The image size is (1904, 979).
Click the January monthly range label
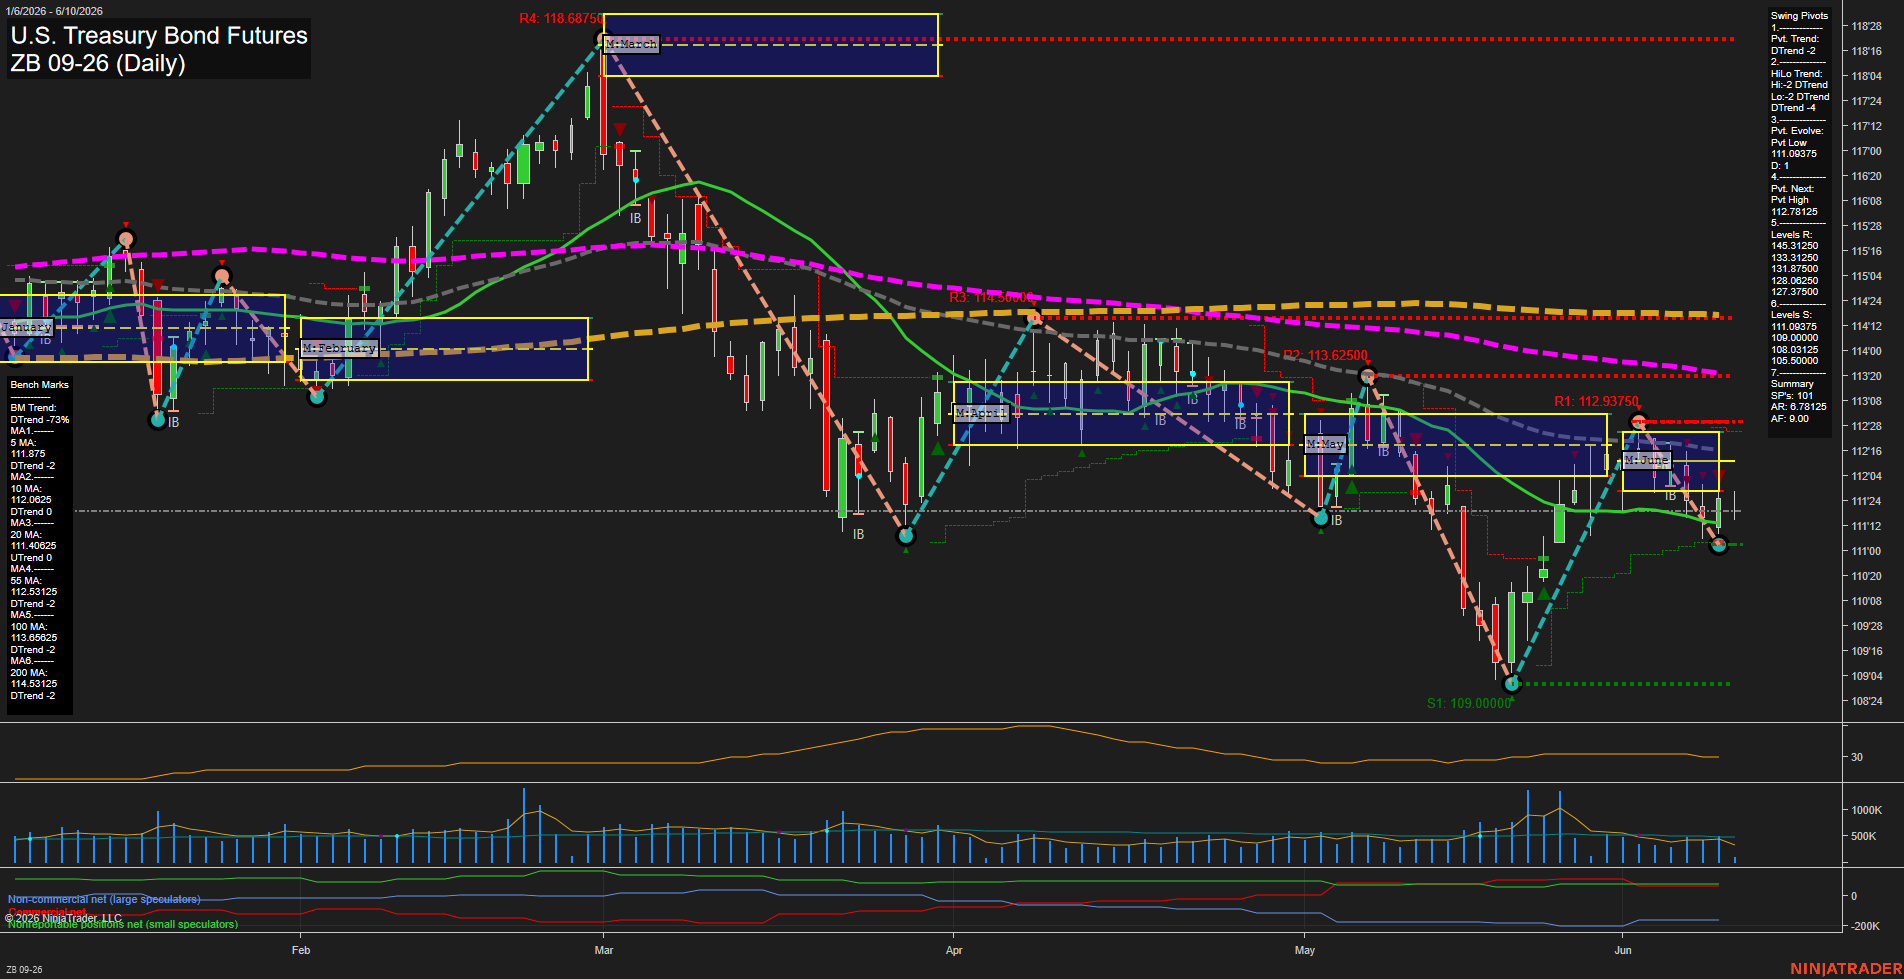pos(26,327)
